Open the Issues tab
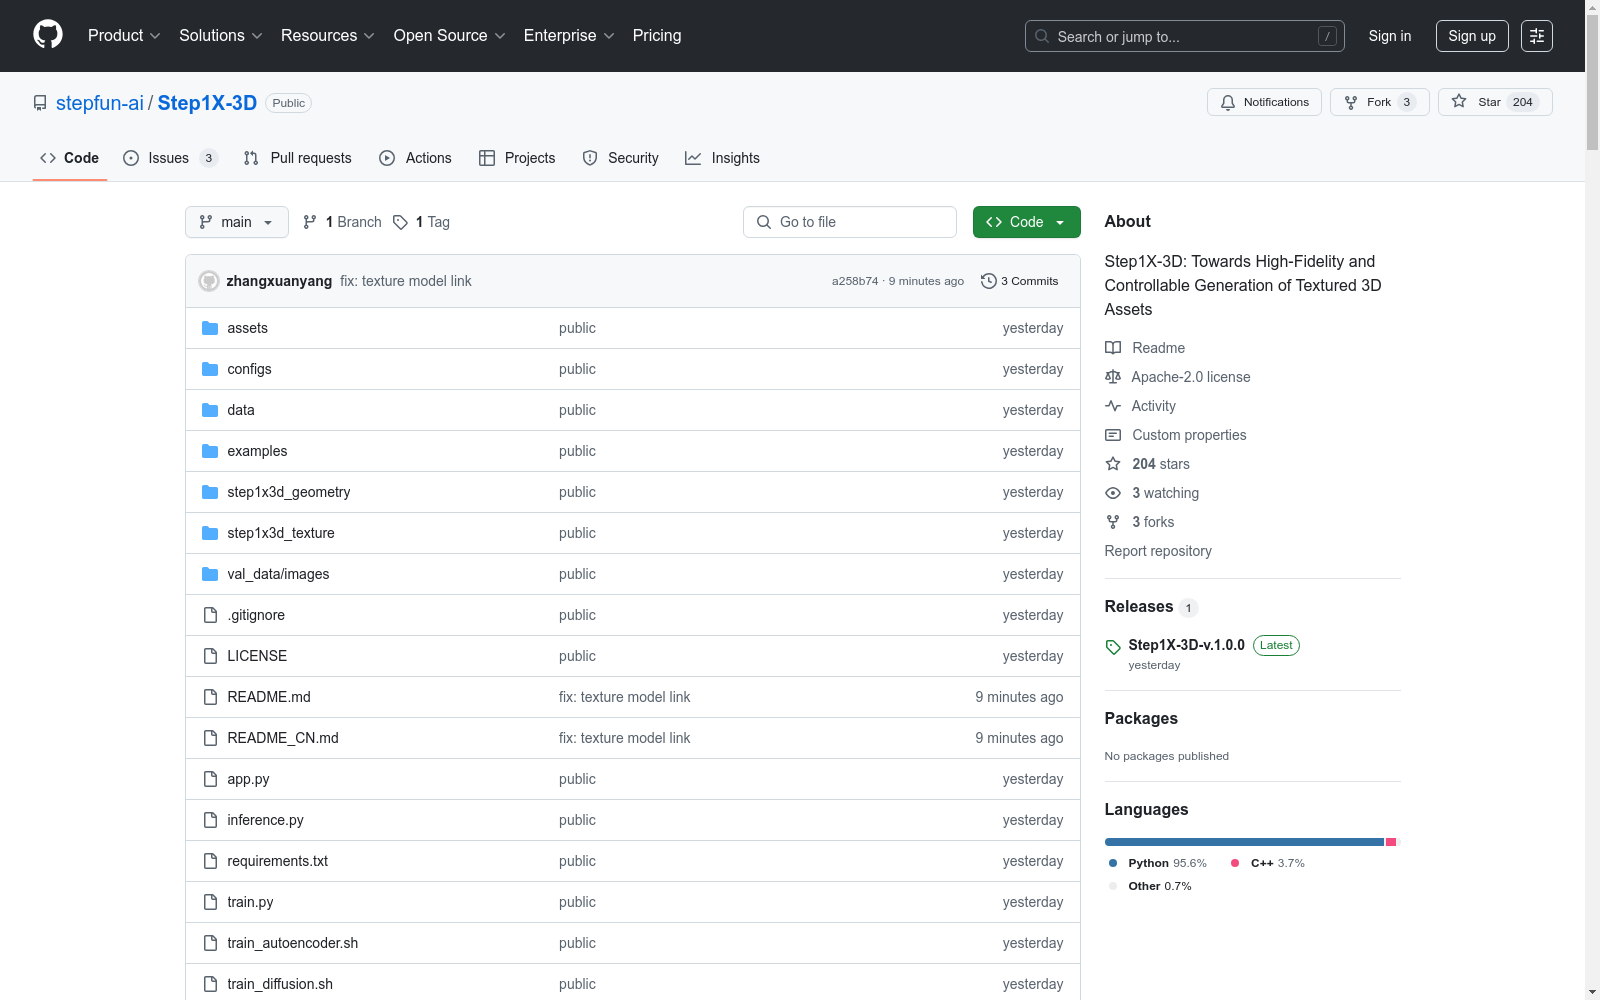 (170, 158)
